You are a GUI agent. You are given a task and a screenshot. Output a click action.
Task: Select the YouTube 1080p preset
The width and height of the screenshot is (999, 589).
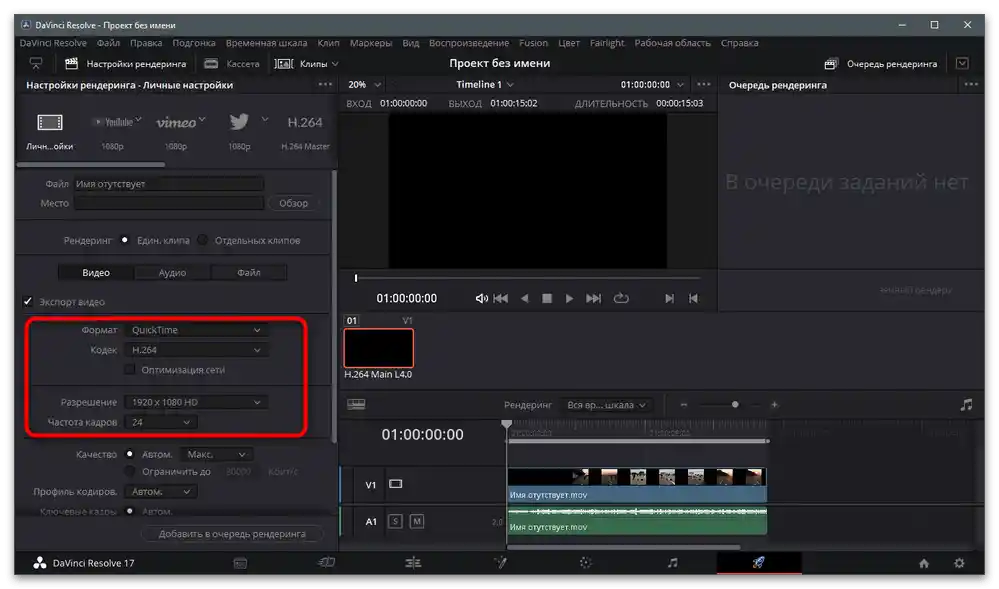pyautogui.click(x=114, y=122)
